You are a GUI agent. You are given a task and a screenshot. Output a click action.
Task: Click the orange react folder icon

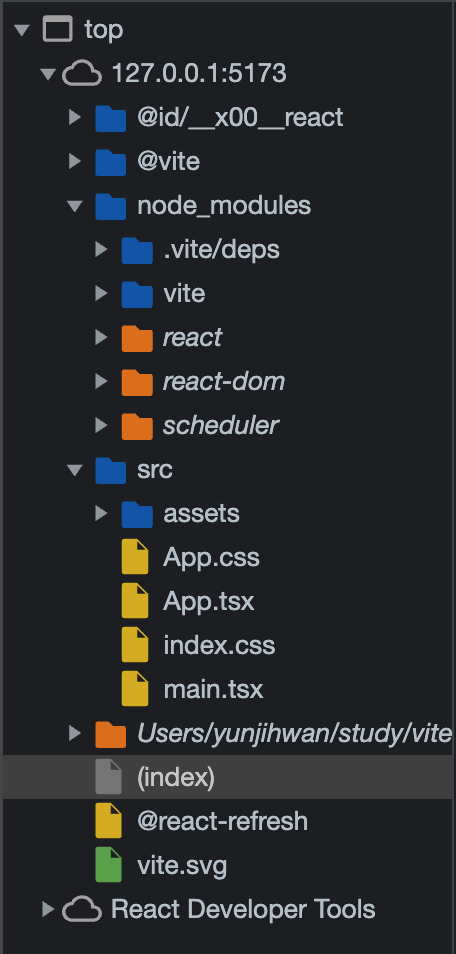(137, 338)
